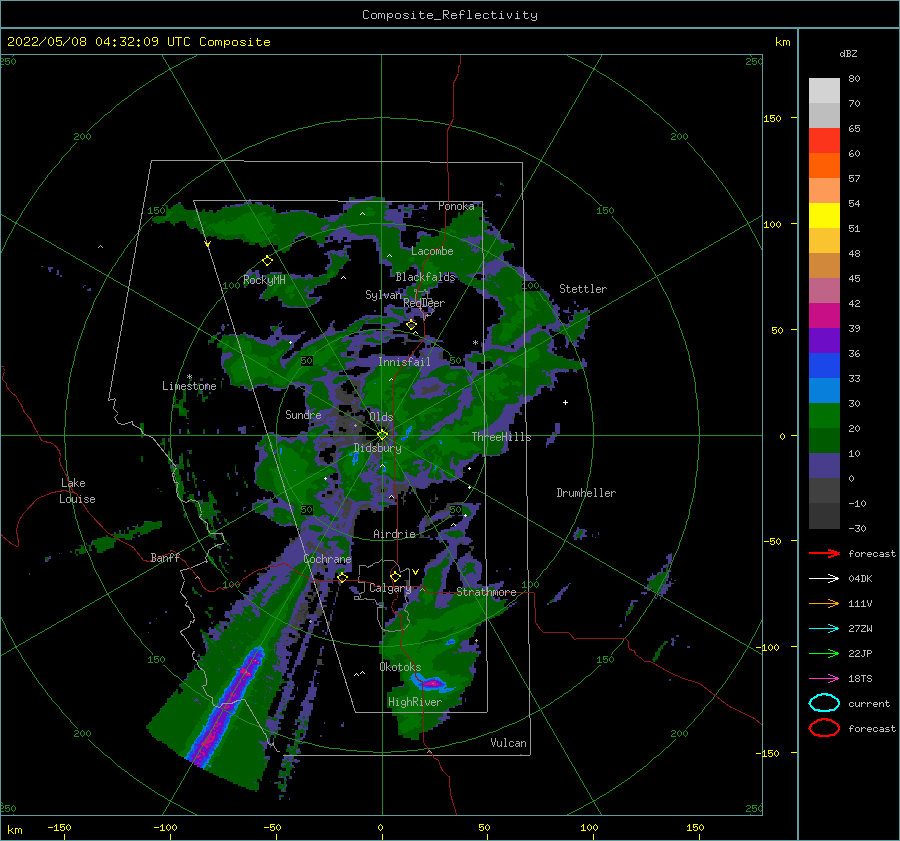
Task: Click the yellow diamond marker below Cochrane
Action: [342, 577]
